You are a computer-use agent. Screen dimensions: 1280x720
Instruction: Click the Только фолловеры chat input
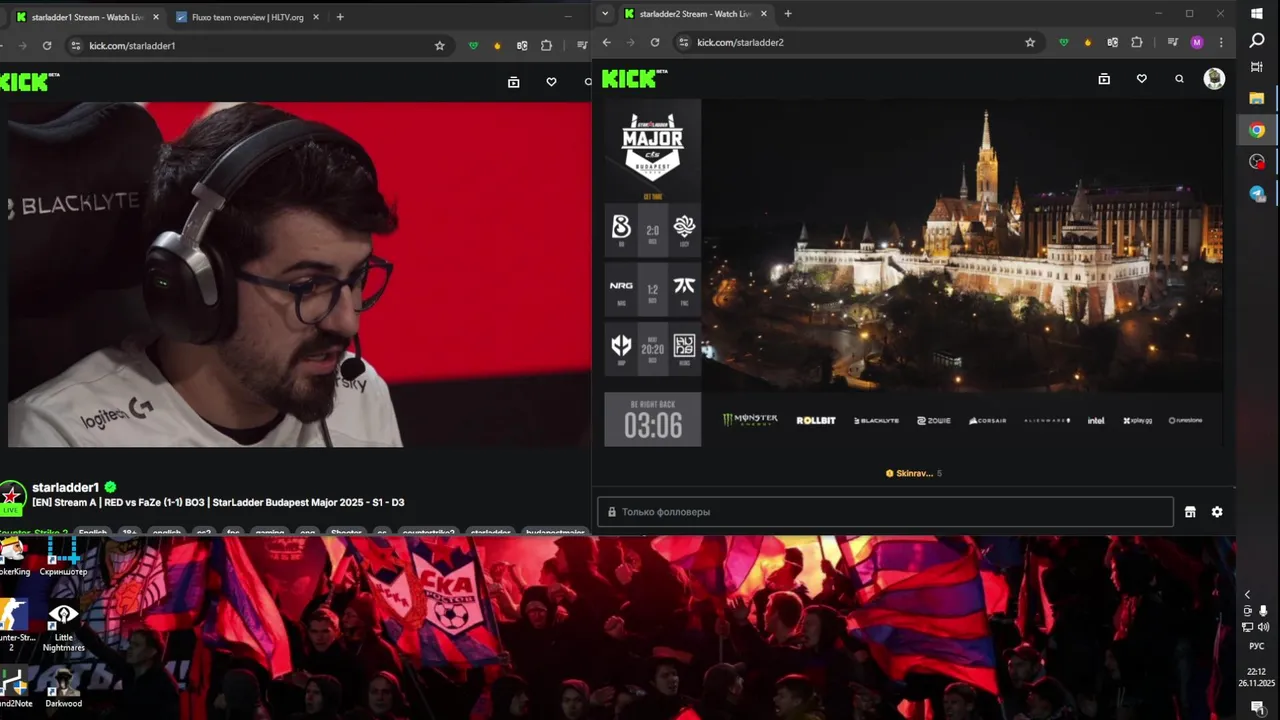(x=885, y=512)
